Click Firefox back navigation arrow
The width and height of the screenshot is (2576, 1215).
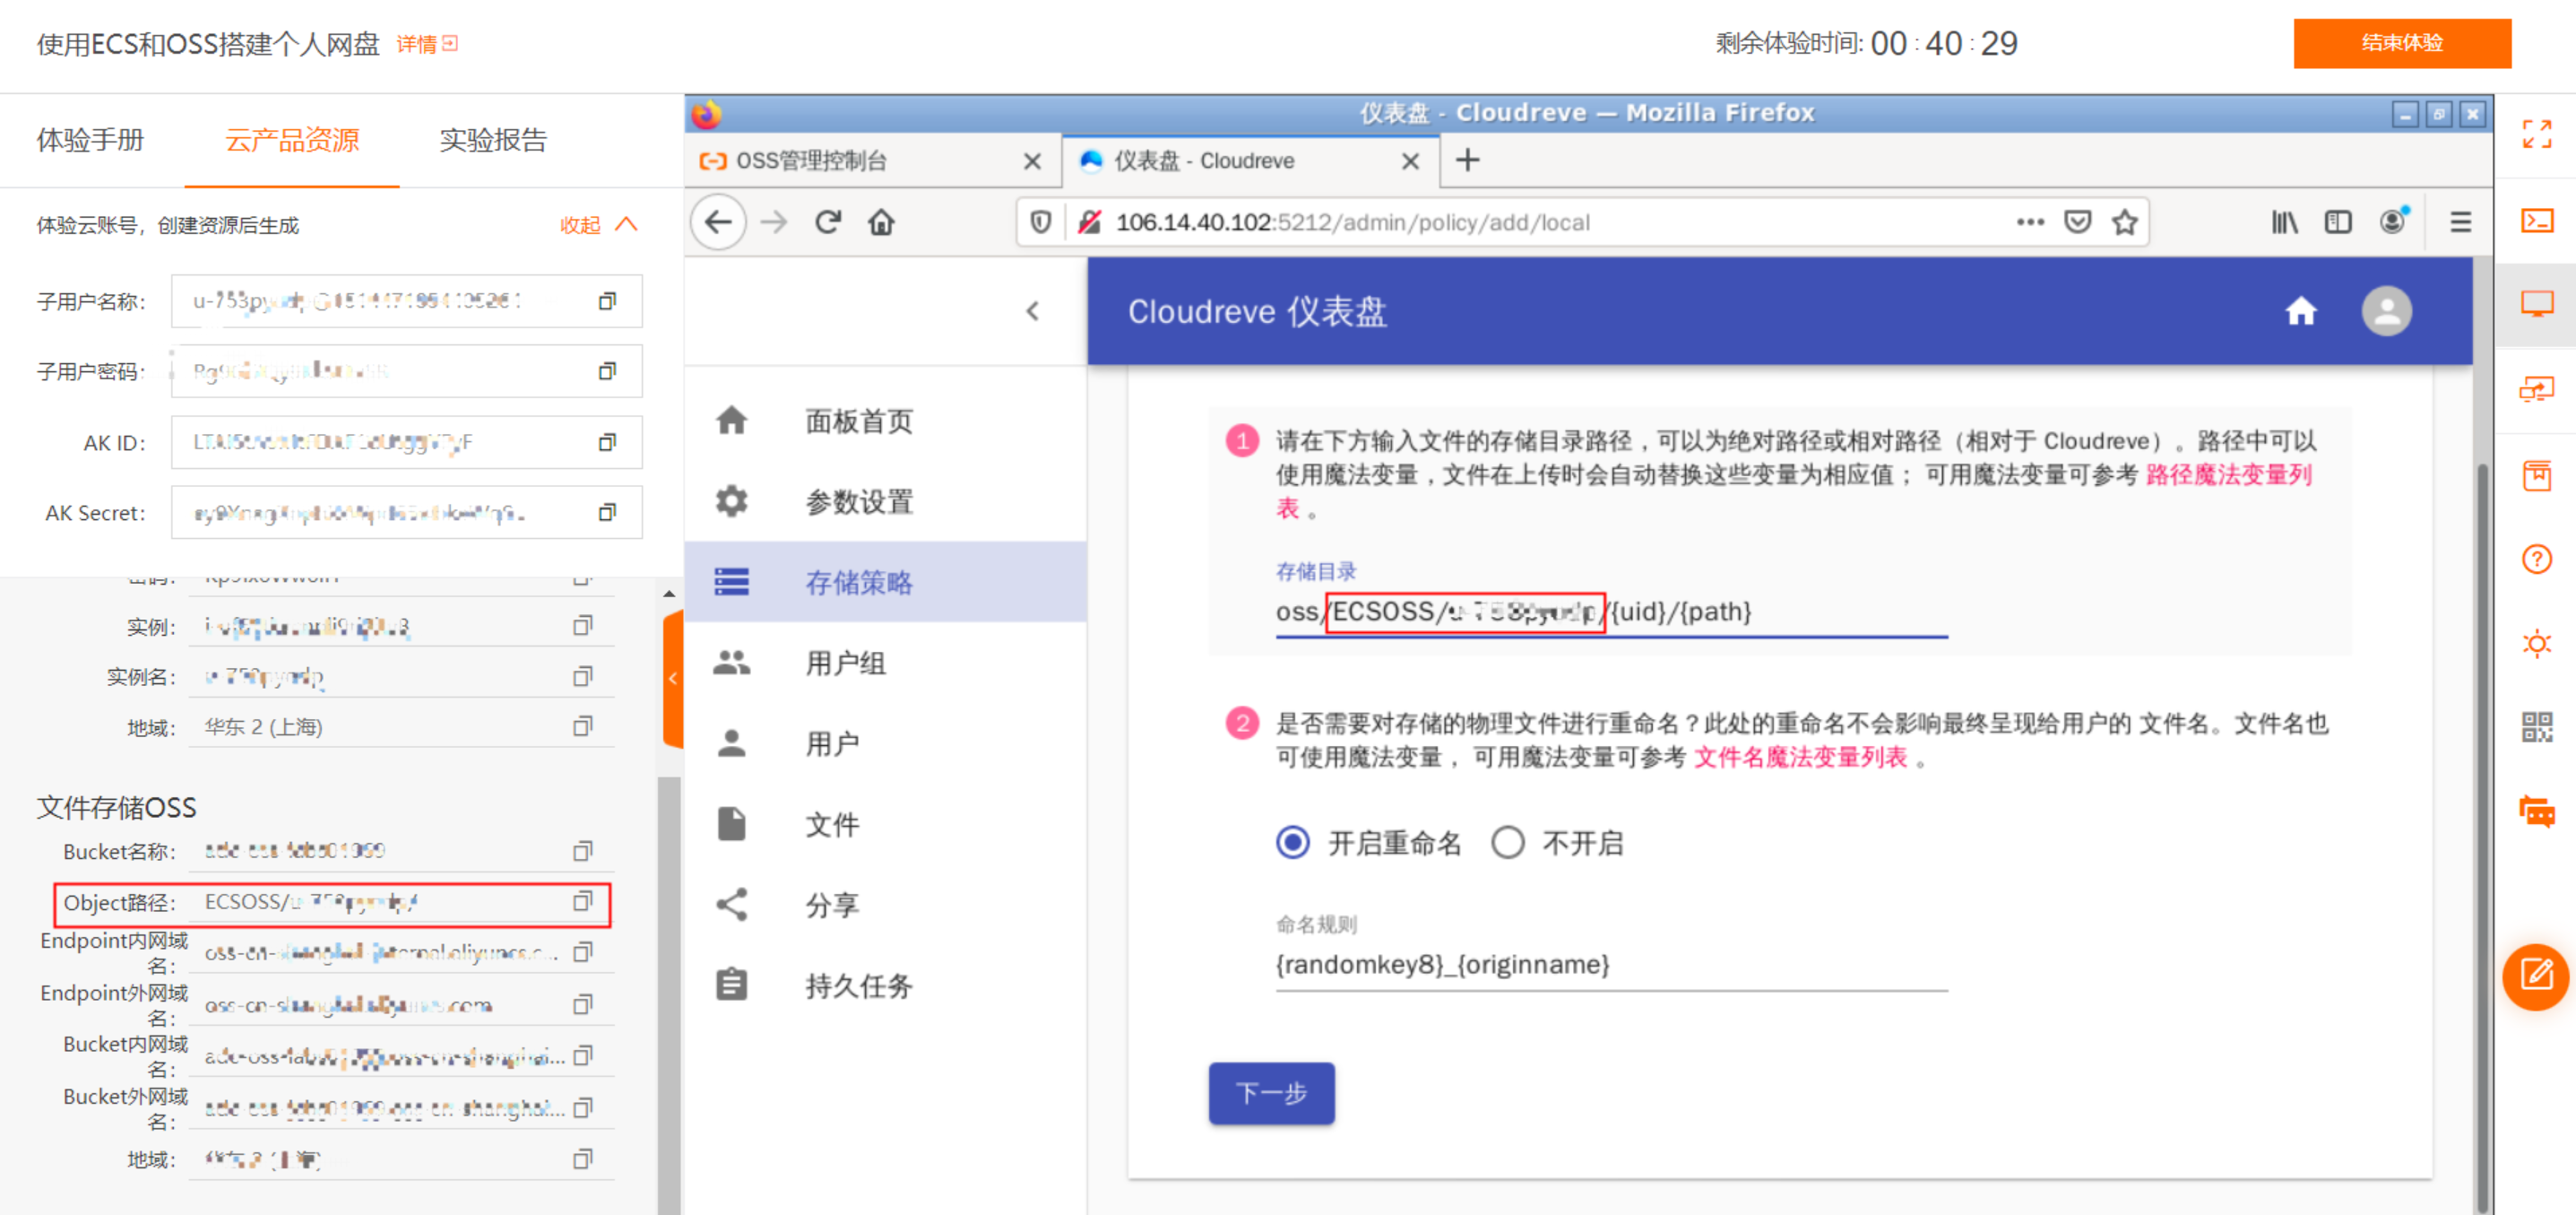click(718, 222)
